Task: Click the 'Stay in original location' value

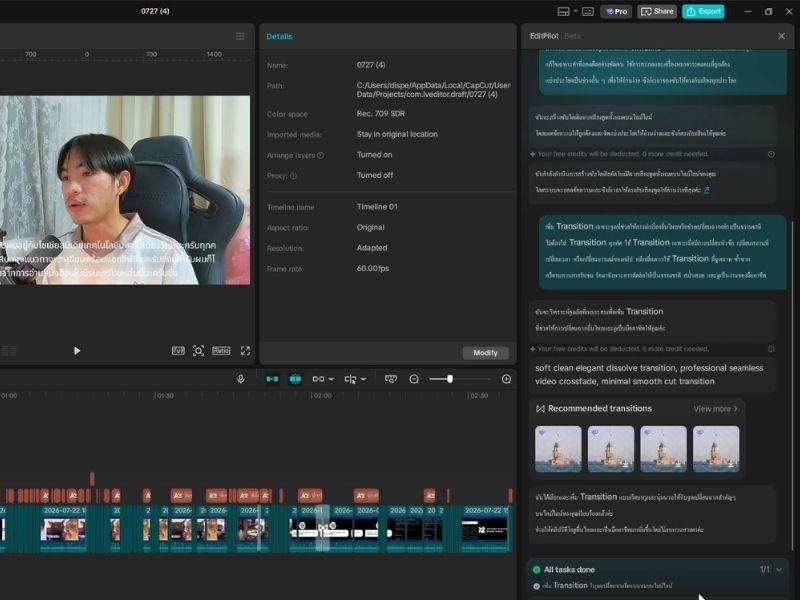Action: coord(397,134)
